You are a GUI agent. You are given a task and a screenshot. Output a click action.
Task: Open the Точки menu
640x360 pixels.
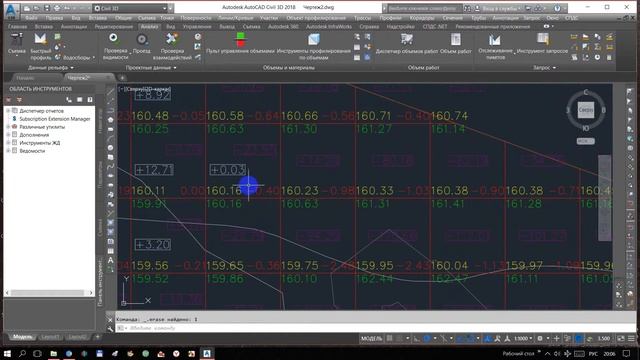[x=167, y=18]
